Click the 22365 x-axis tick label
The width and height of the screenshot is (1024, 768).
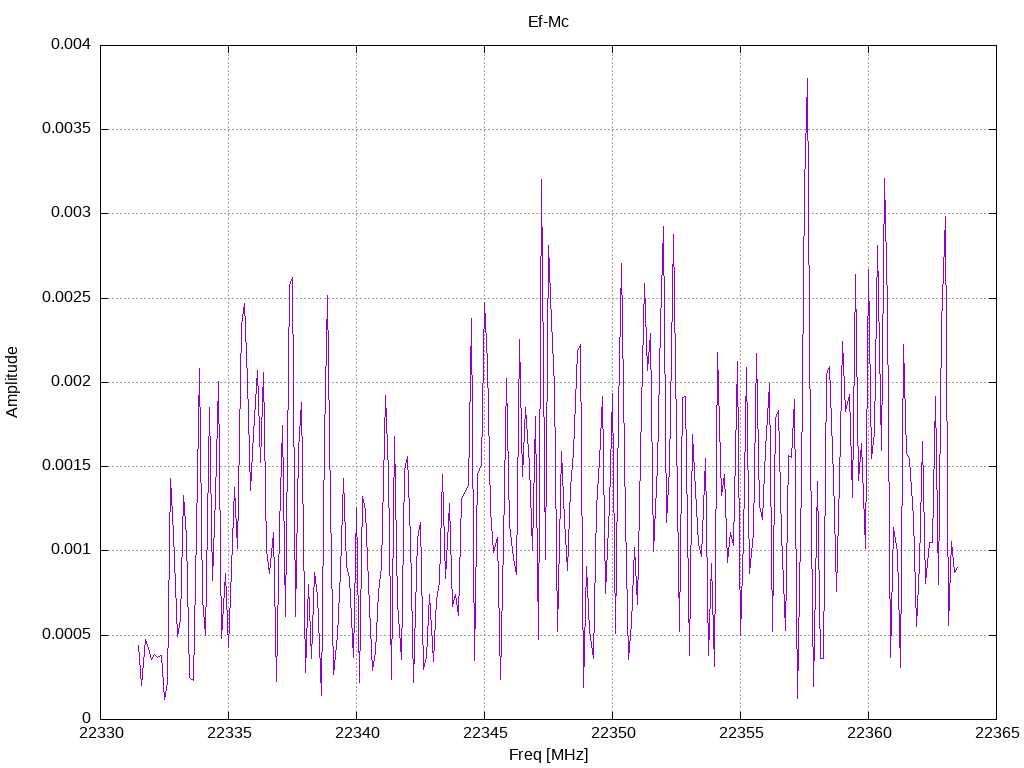pyautogui.click(x=996, y=733)
